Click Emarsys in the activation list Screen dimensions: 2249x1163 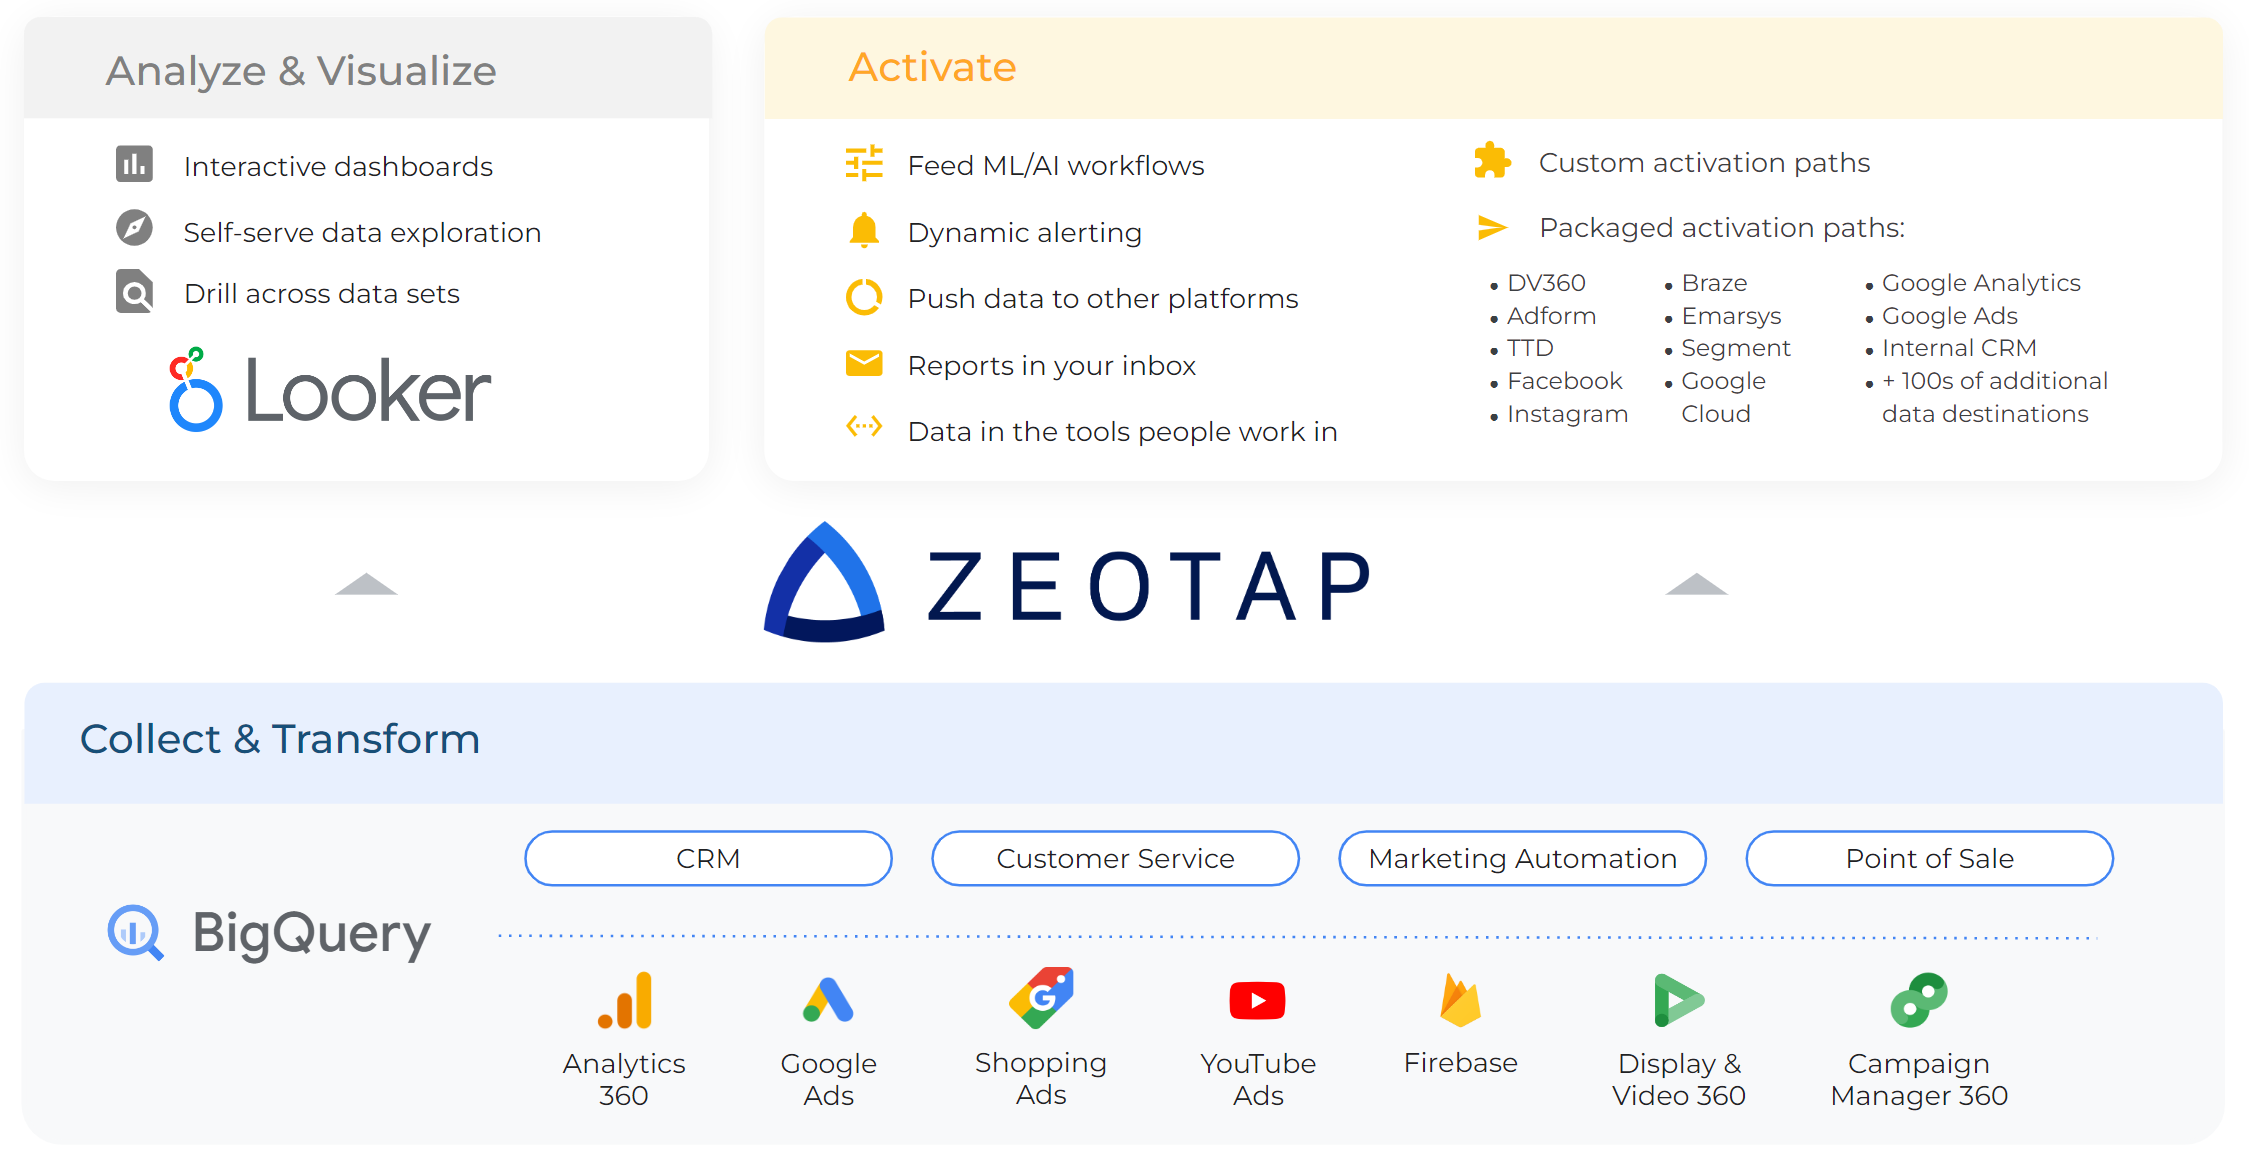coord(1731,316)
